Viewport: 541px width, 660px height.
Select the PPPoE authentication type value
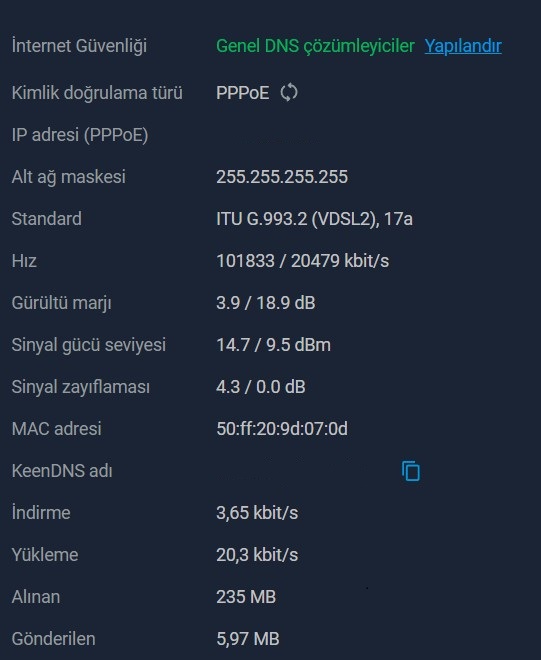point(243,93)
